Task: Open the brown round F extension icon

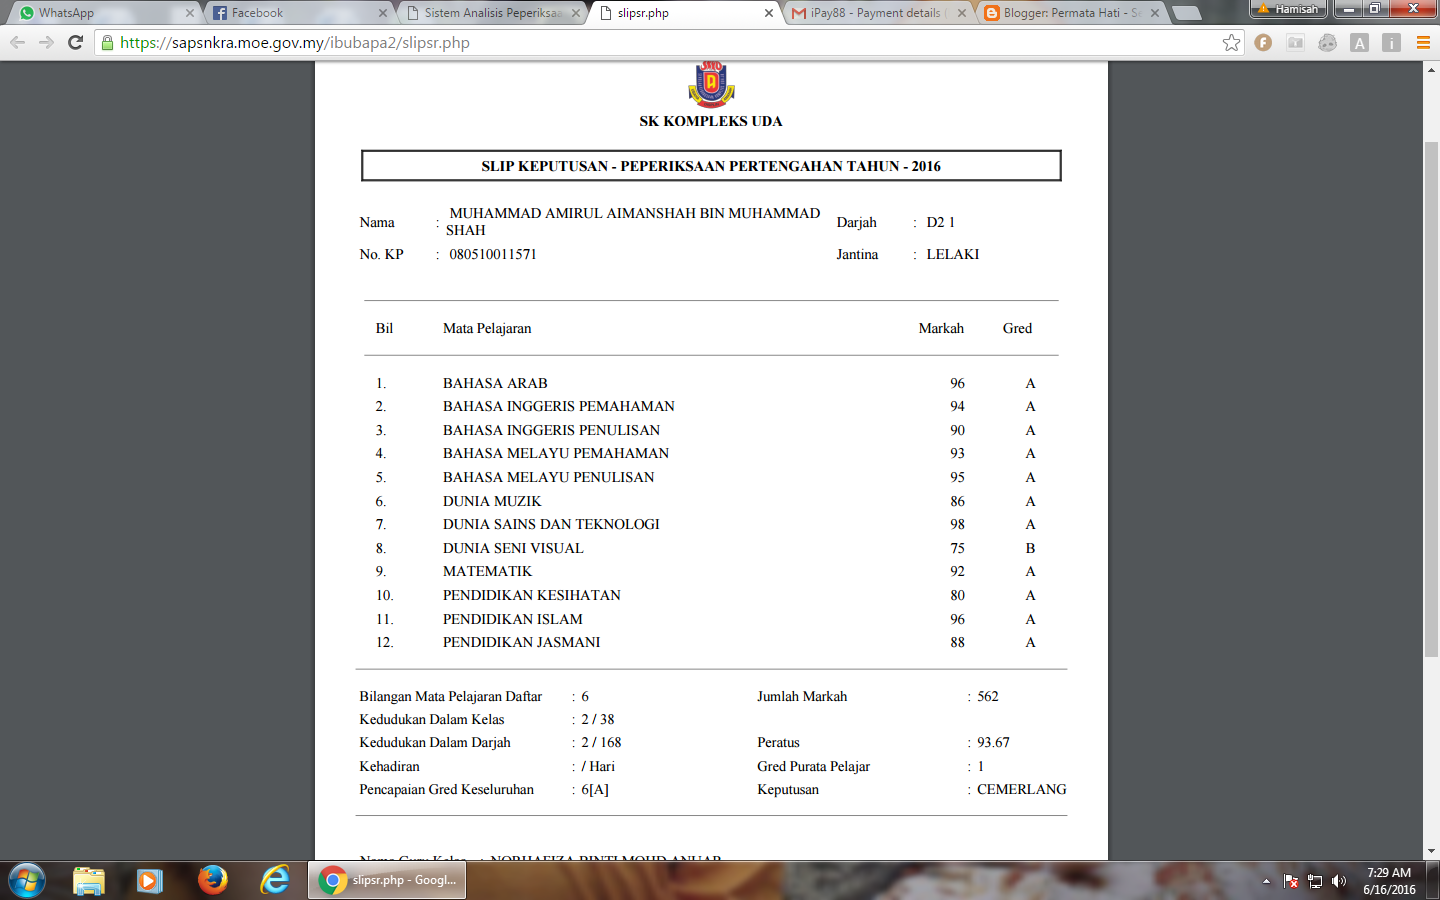Action: pyautogui.click(x=1263, y=43)
